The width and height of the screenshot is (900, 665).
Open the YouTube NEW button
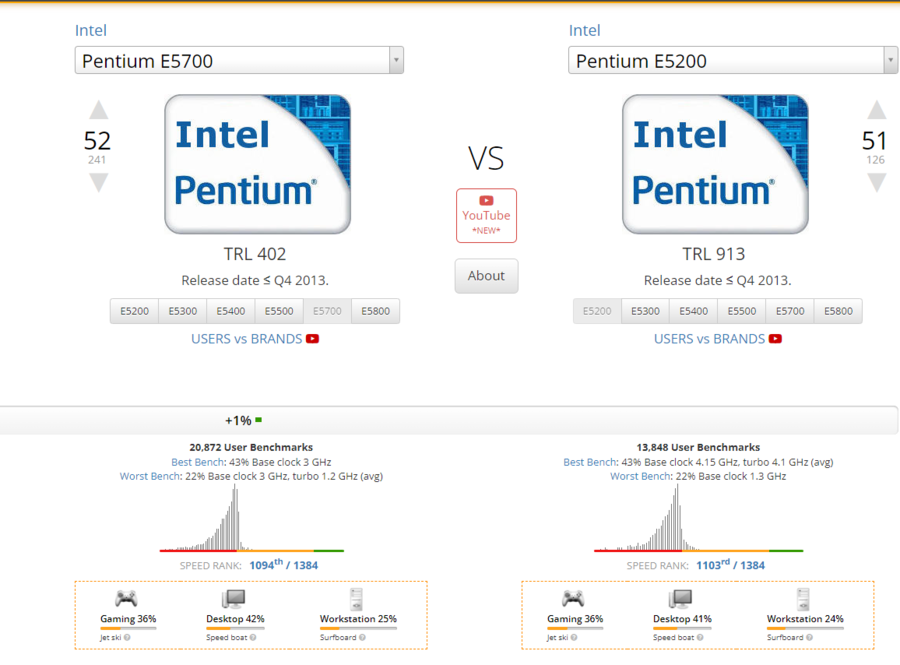click(x=486, y=215)
